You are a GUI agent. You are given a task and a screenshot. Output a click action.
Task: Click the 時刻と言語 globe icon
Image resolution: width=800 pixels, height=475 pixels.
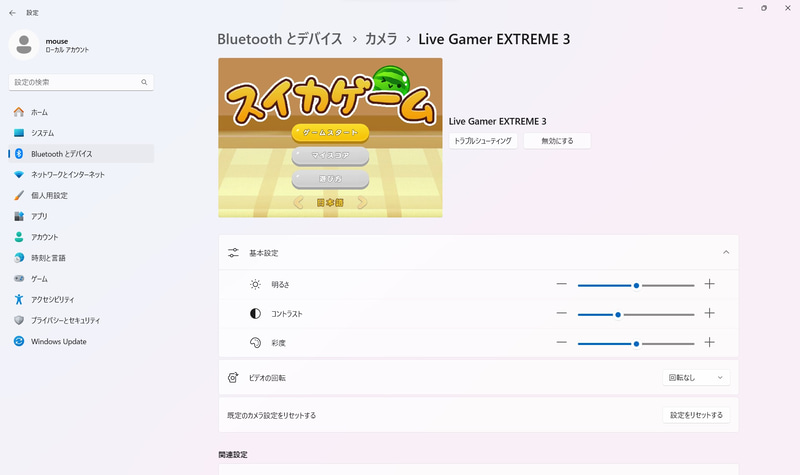click(19, 258)
